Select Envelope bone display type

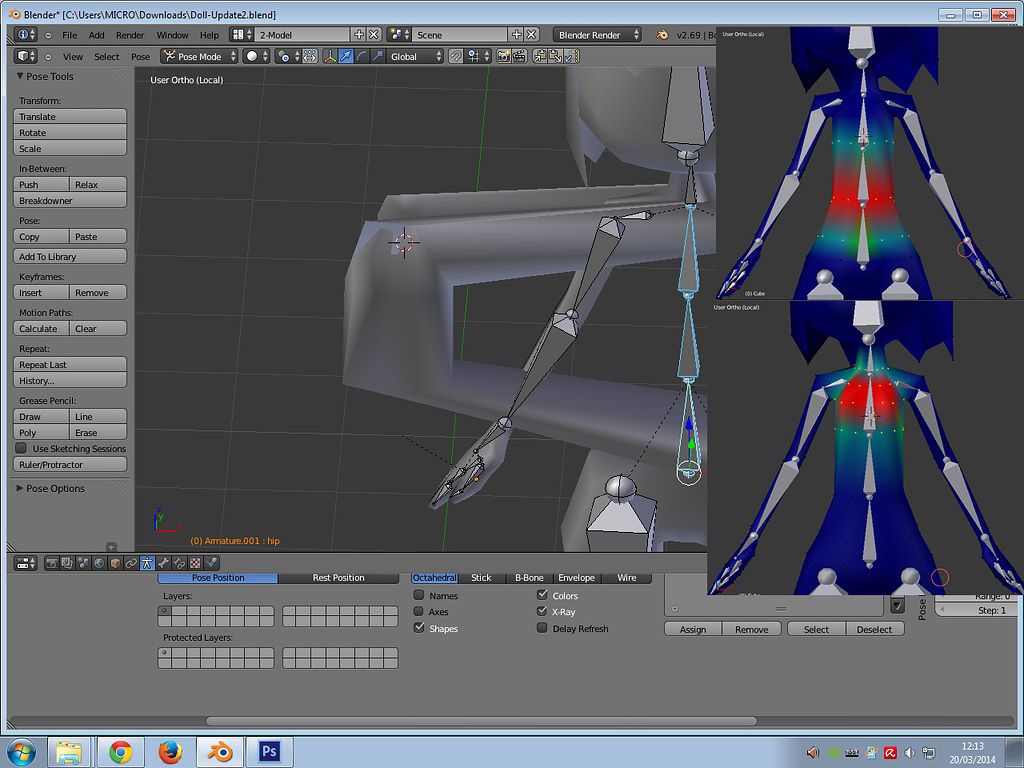click(577, 578)
